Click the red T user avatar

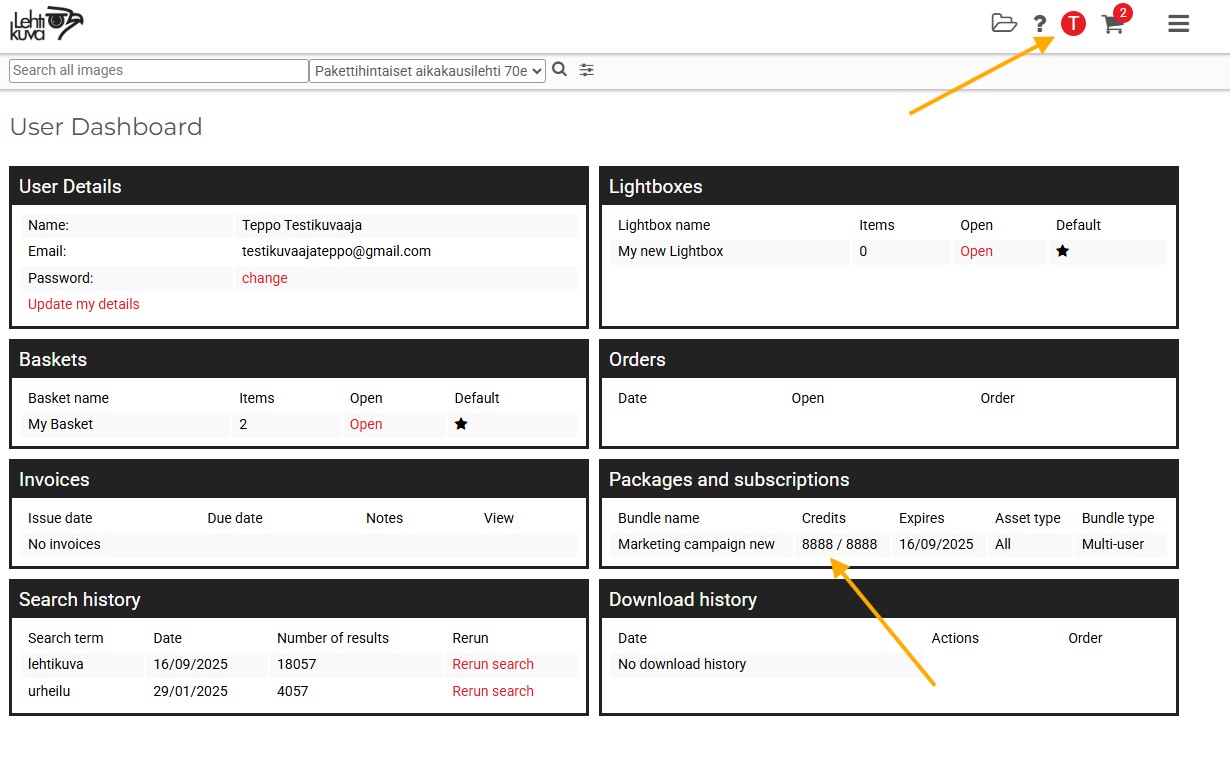pyautogui.click(x=1073, y=24)
